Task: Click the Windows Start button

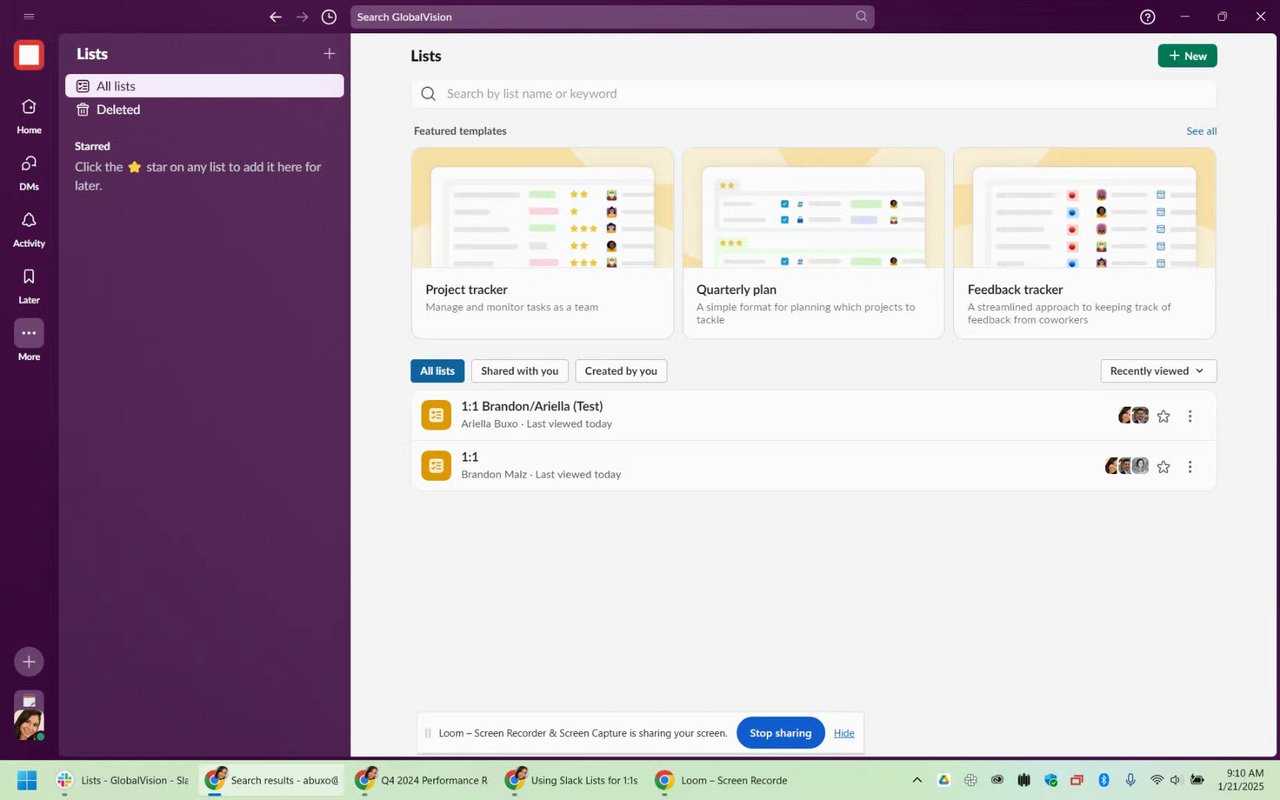Action: [x=27, y=780]
